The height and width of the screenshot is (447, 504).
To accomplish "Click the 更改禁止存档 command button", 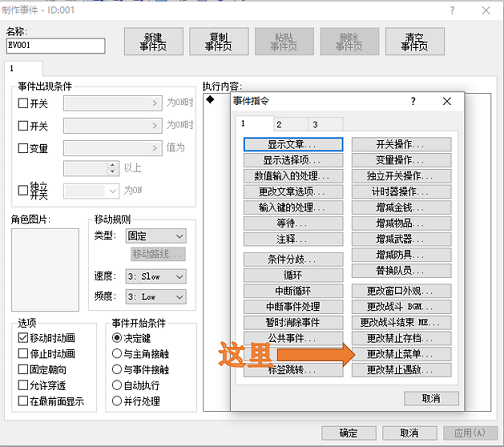I will 401,338.
